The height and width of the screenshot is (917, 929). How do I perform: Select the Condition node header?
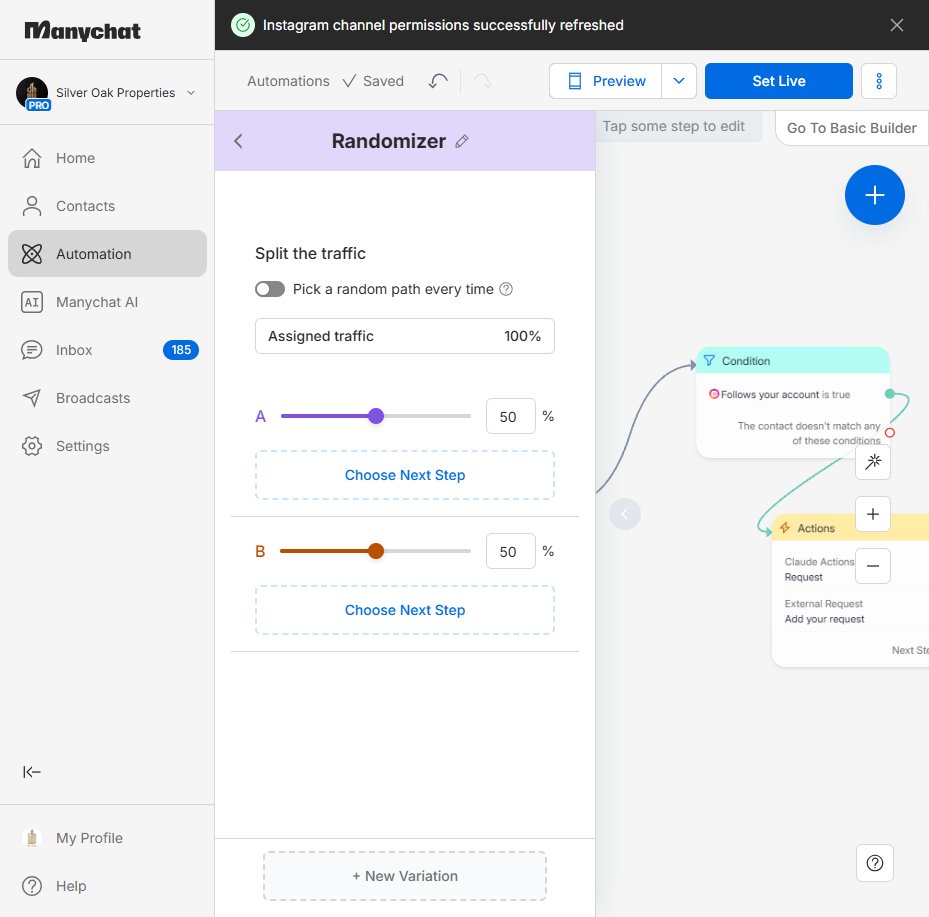click(793, 361)
